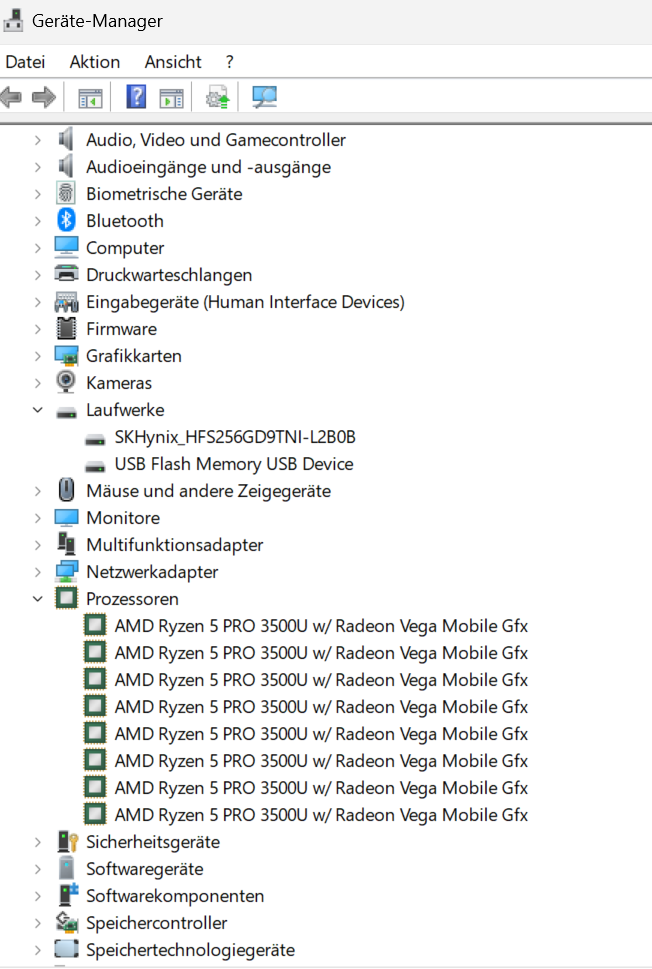Screen dimensions: 652x969
Task: Expand the Netzwerkadapter category chevron
Action: coord(38,572)
